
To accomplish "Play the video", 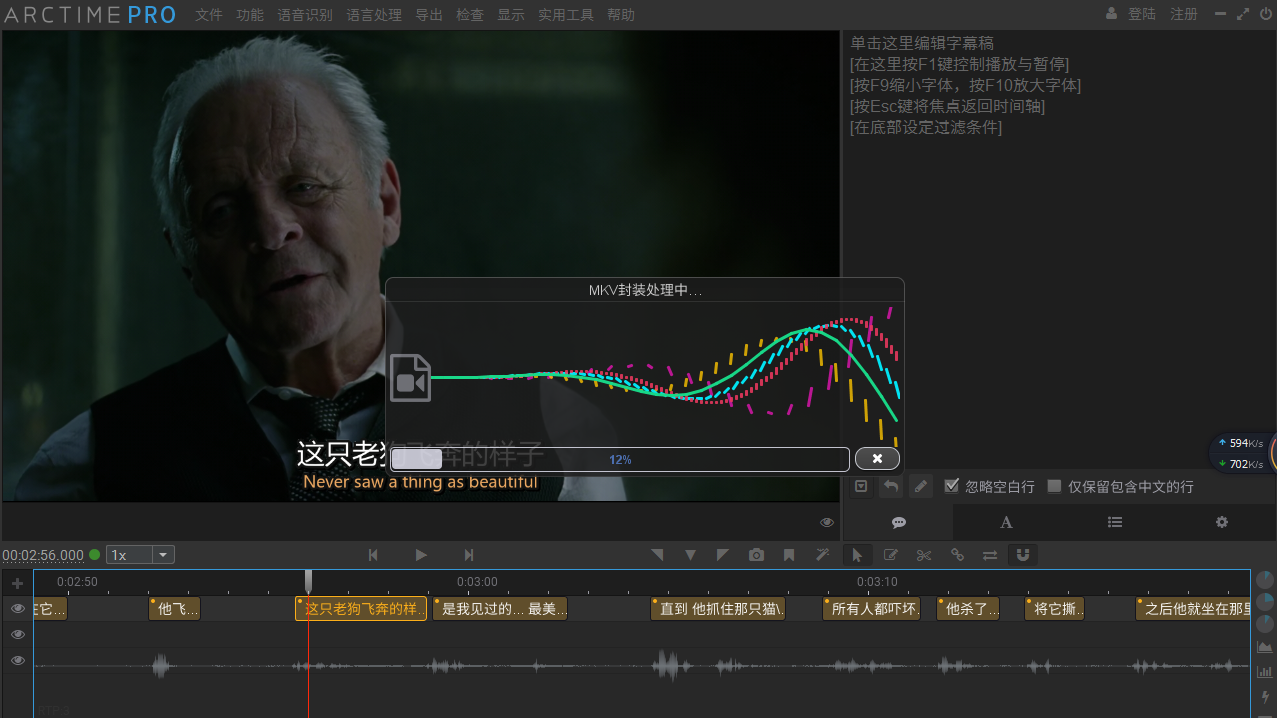I will coord(421,554).
